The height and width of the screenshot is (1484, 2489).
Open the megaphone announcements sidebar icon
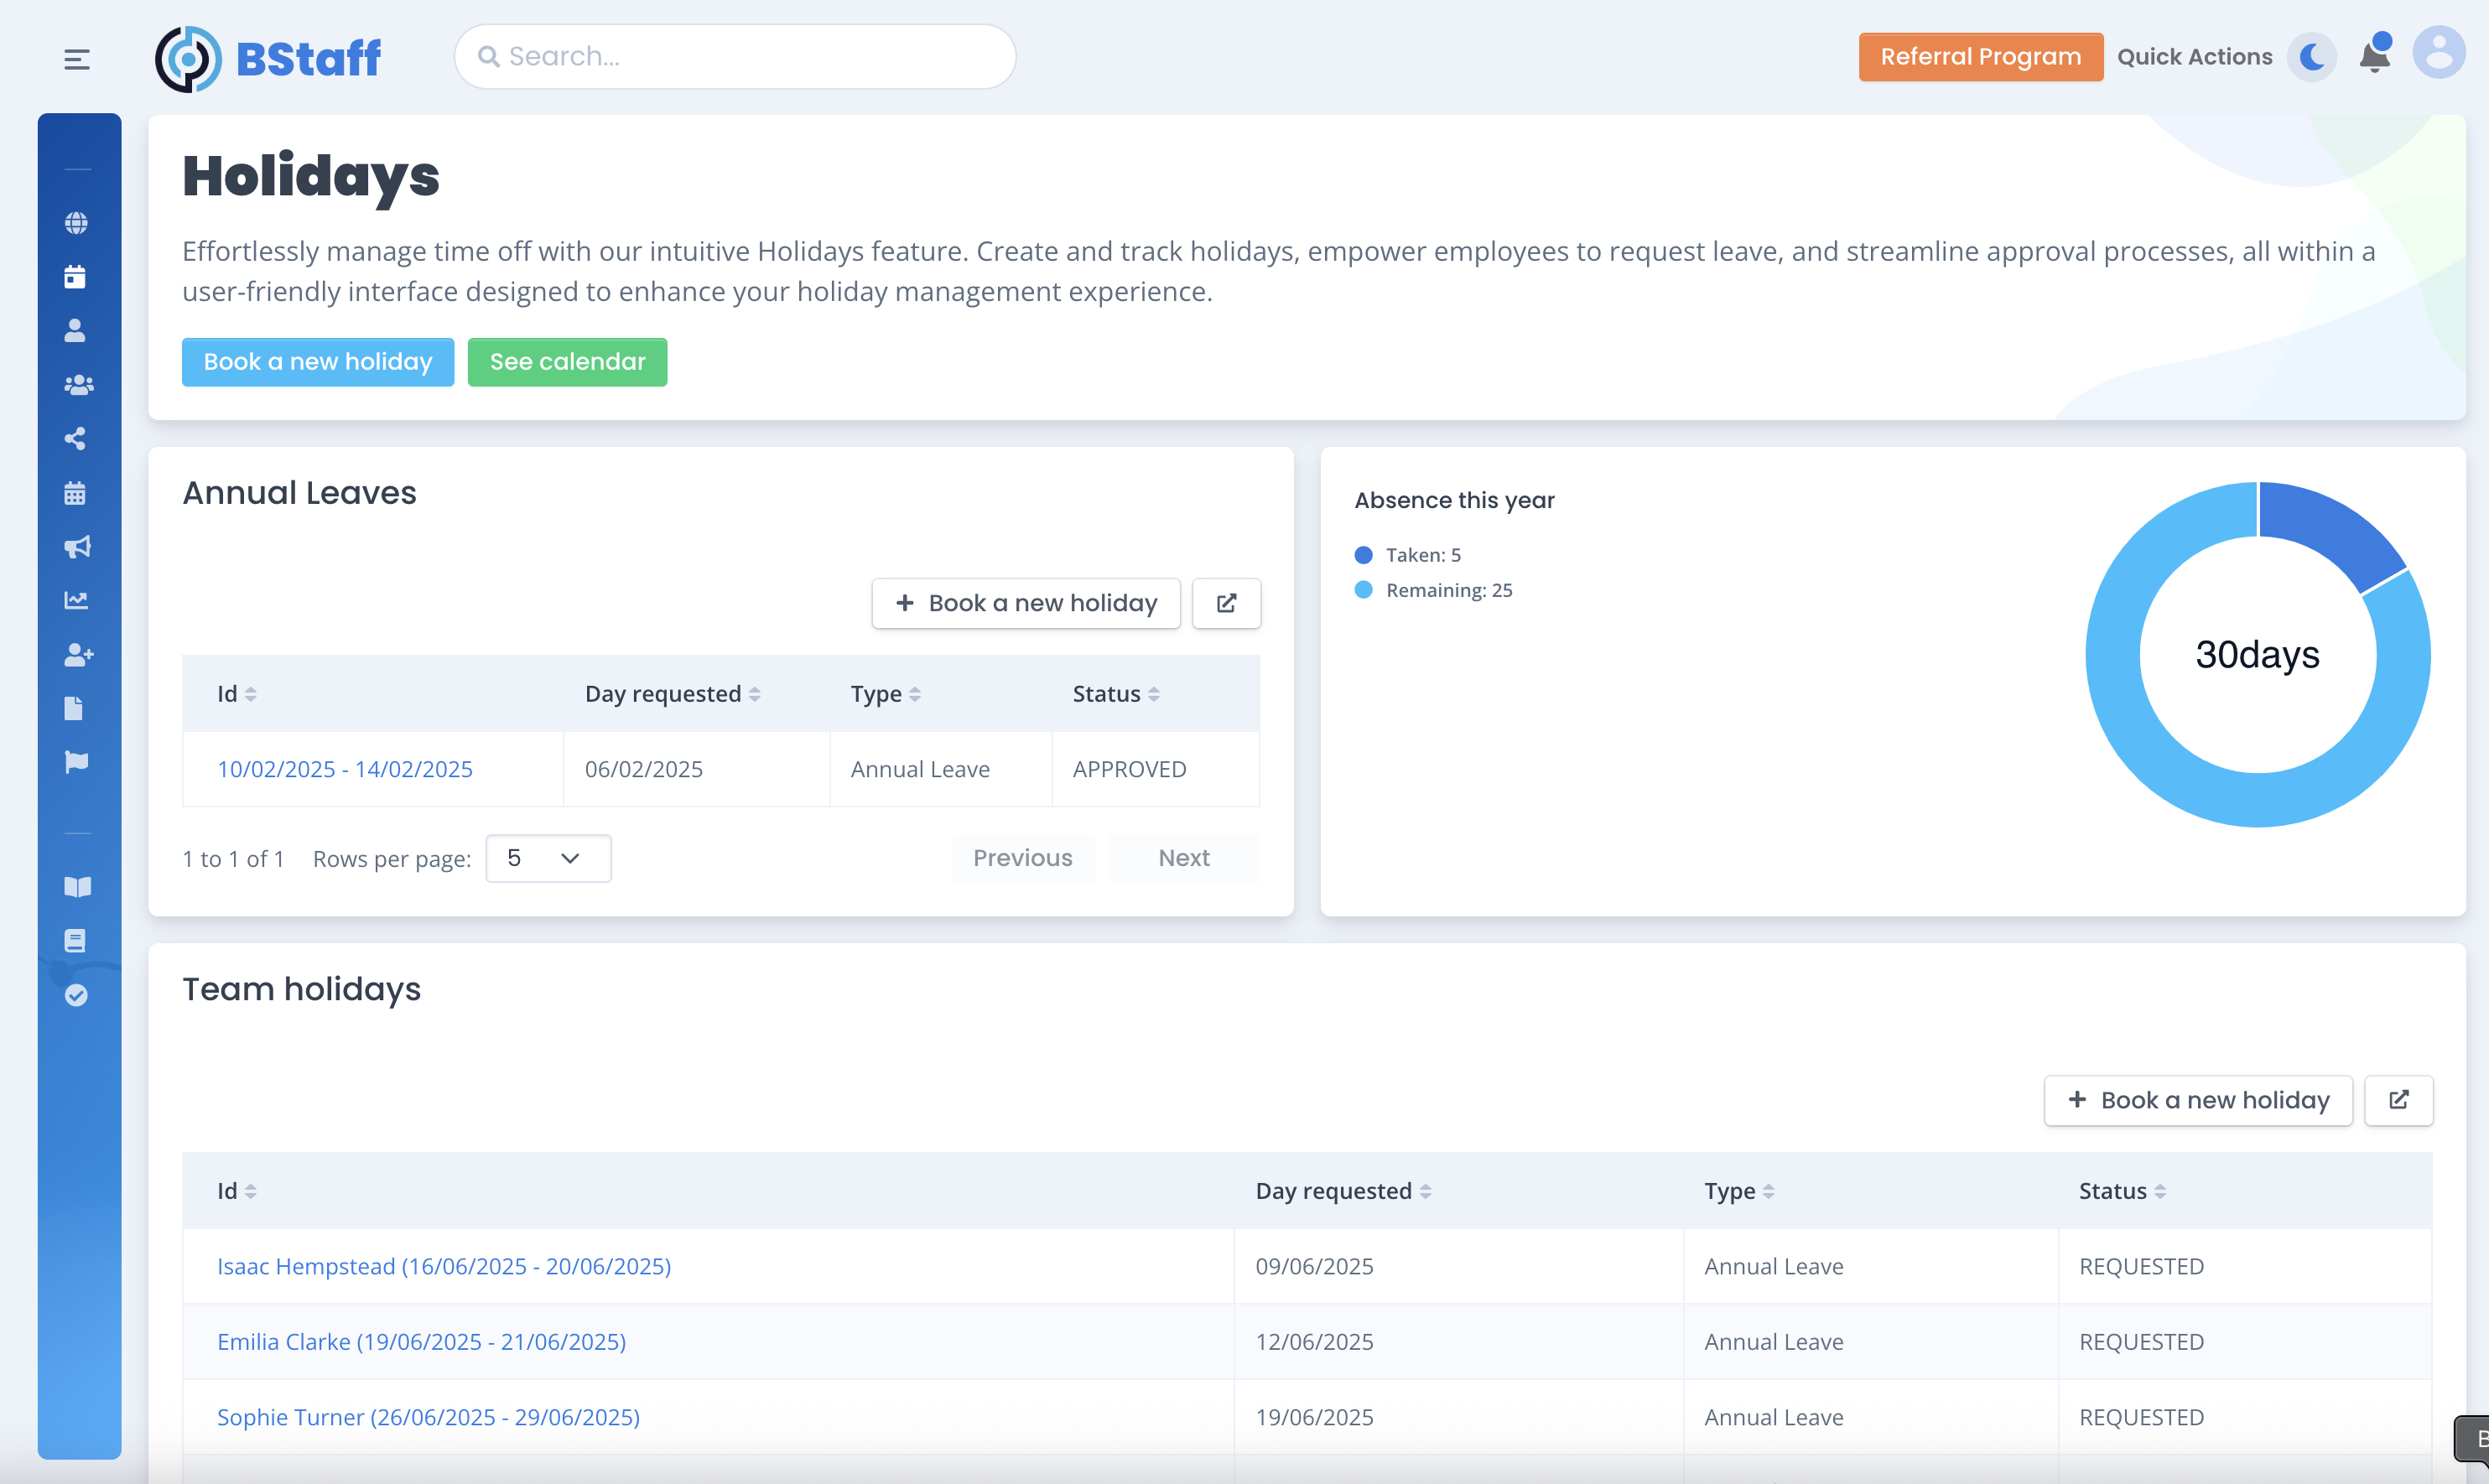point(77,546)
